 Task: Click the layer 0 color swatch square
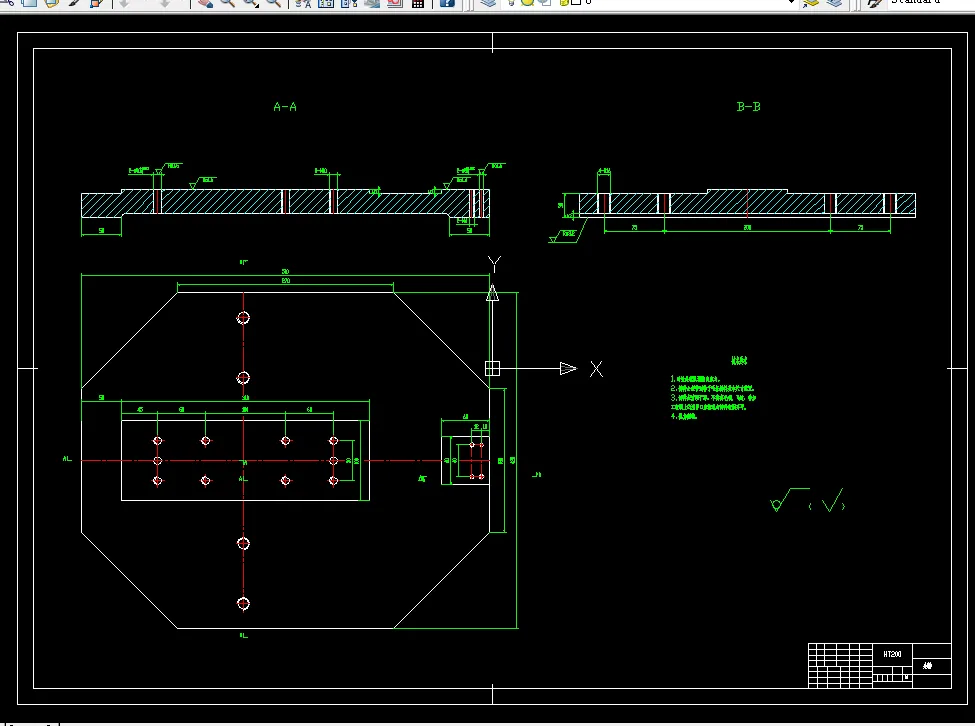pyautogui.click(x=576, y=2)
